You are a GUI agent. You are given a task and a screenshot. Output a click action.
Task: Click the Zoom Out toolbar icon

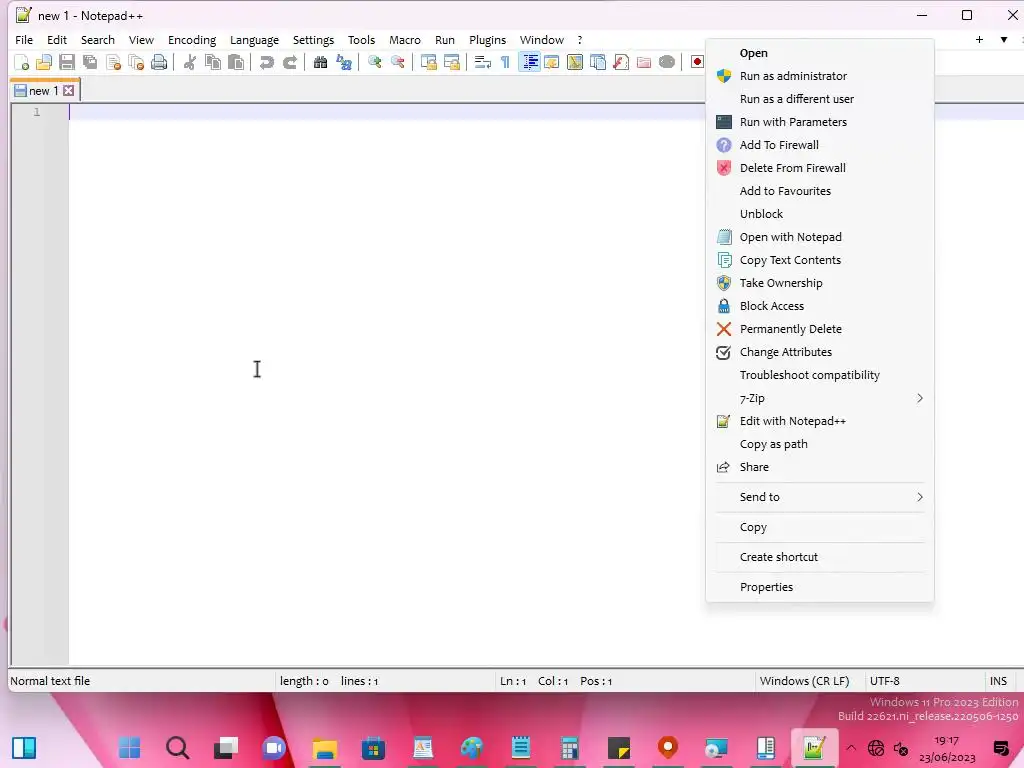click(398, 63)
